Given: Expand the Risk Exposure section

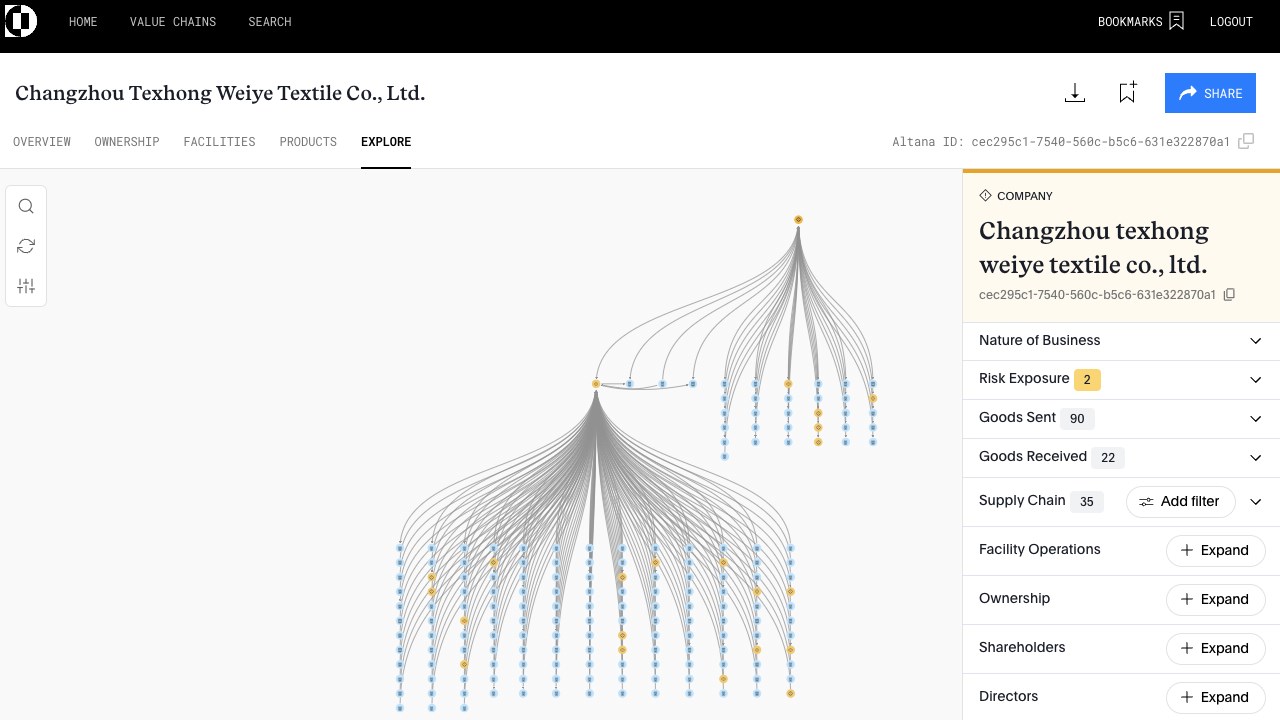Looking at the screenshot, I should click(1256, 380).
